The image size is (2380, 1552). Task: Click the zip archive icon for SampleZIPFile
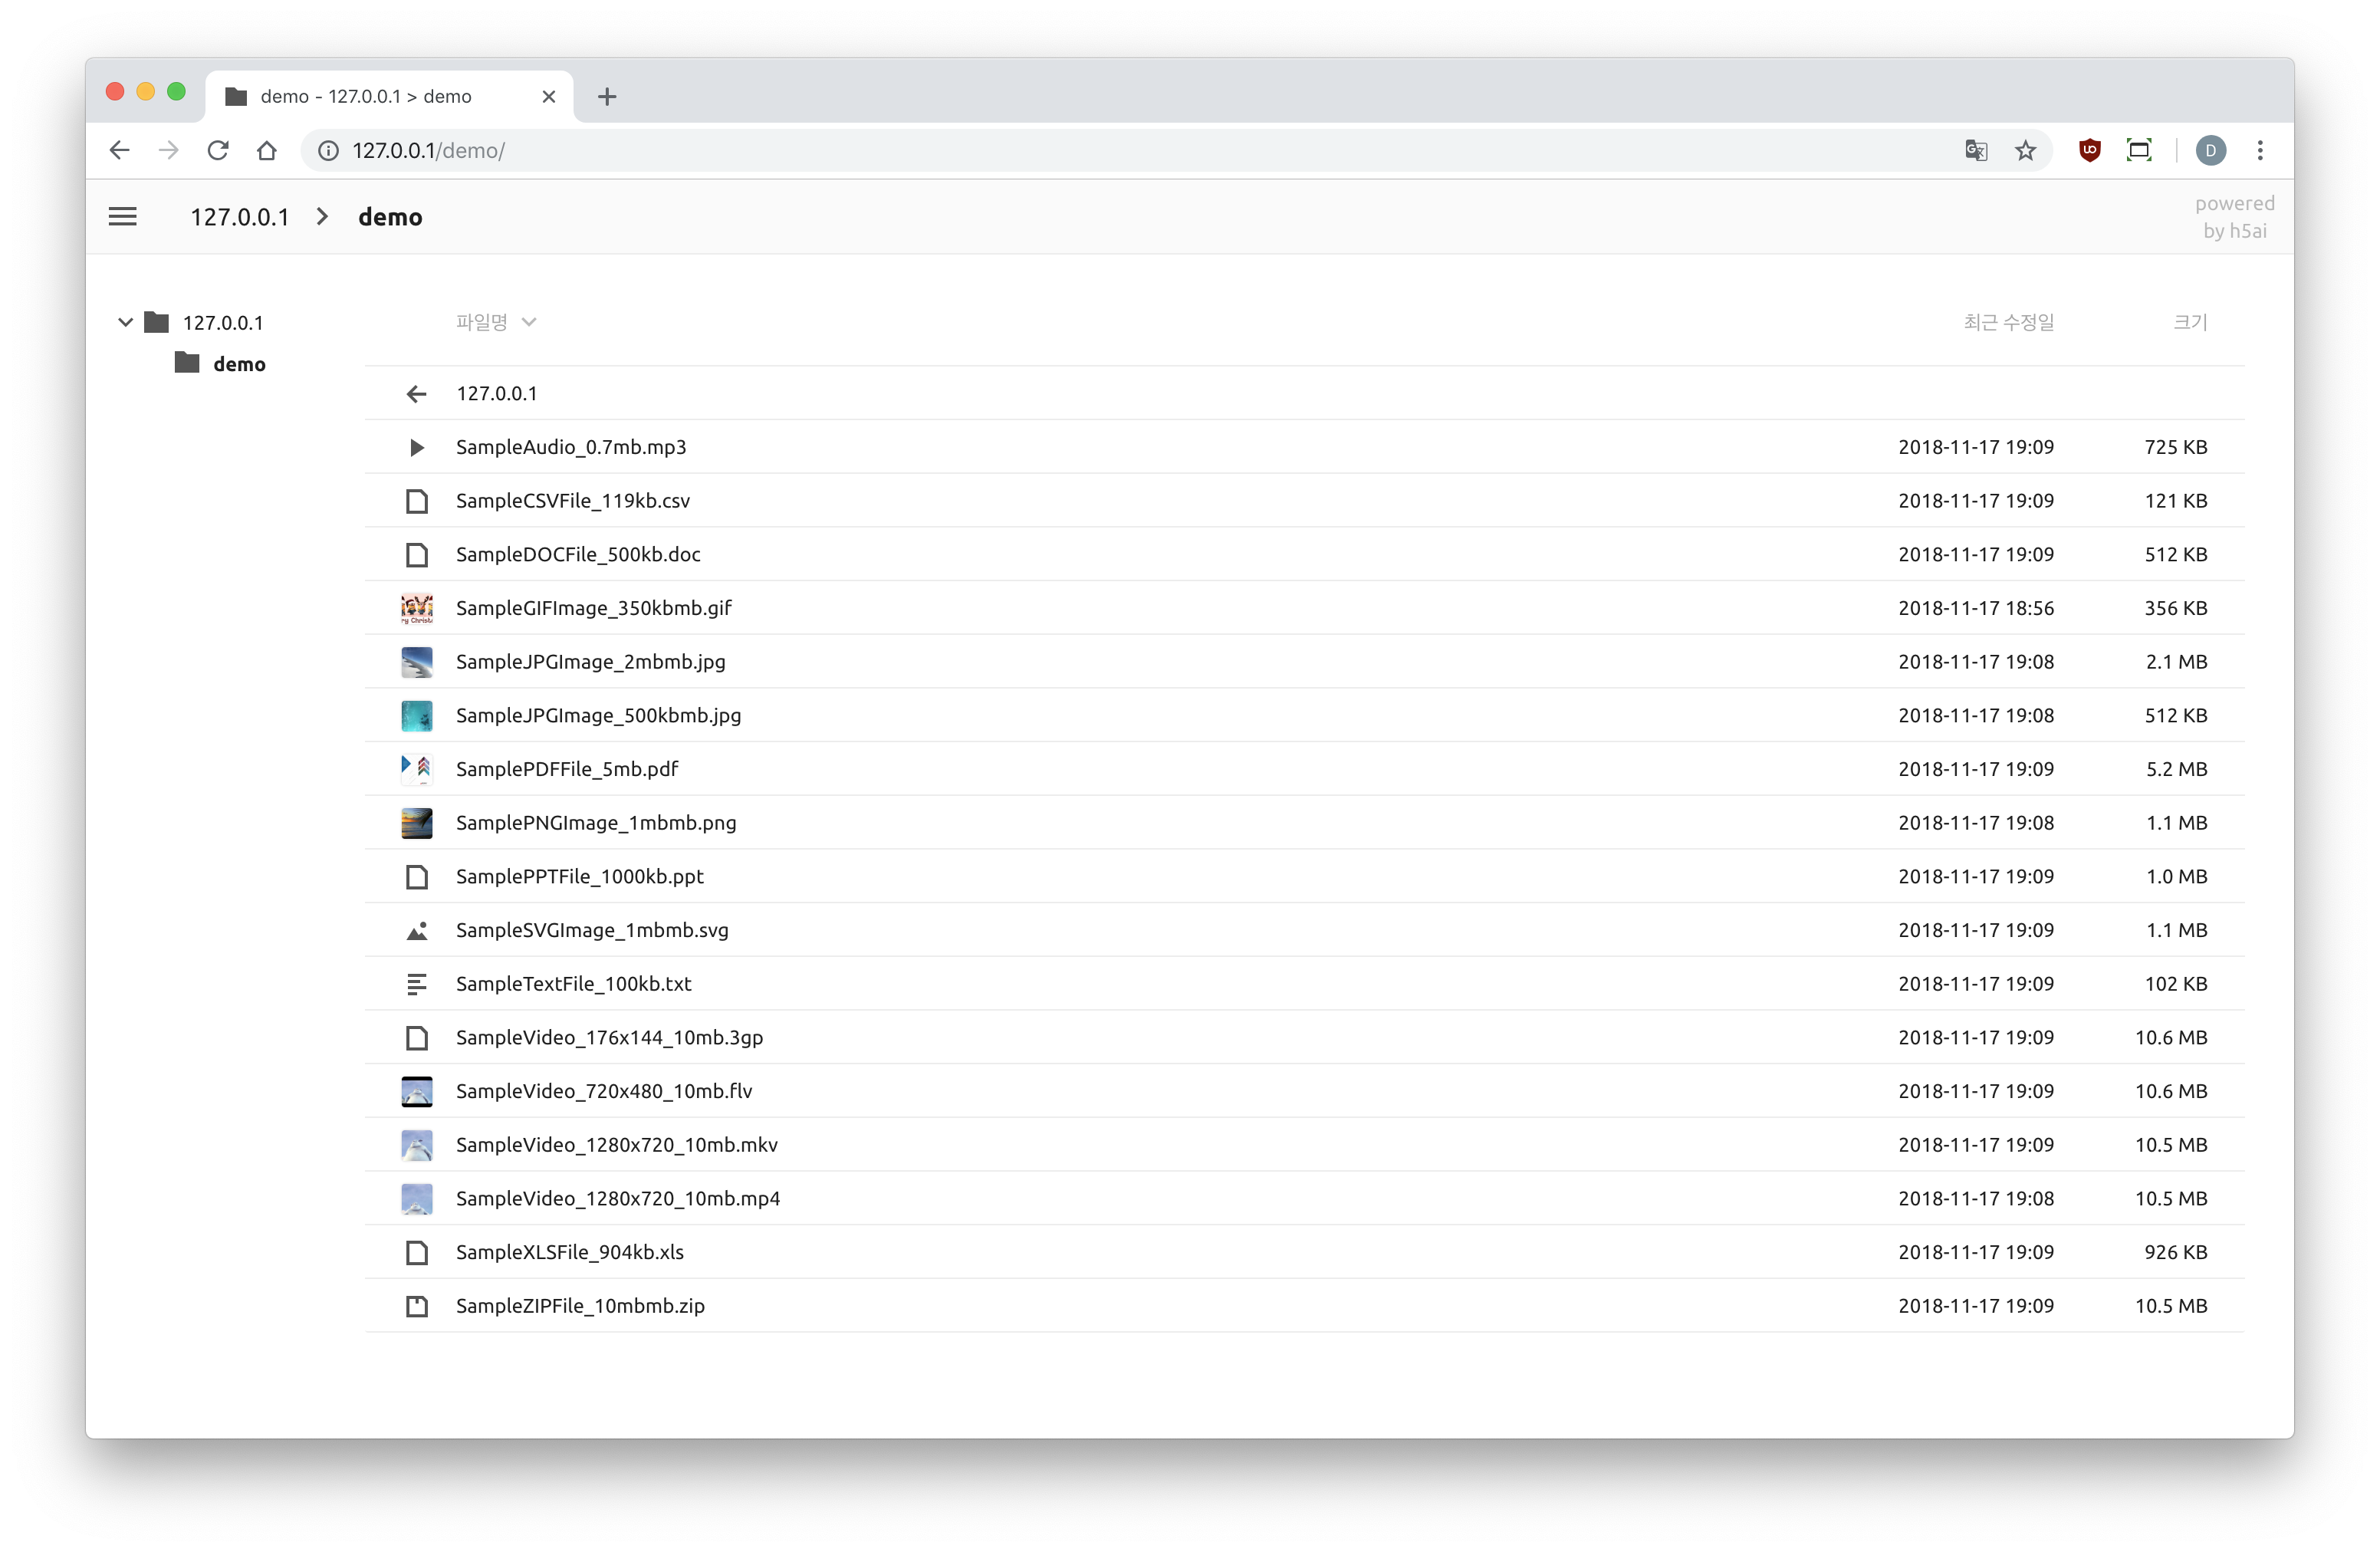tap(417, 1306)
